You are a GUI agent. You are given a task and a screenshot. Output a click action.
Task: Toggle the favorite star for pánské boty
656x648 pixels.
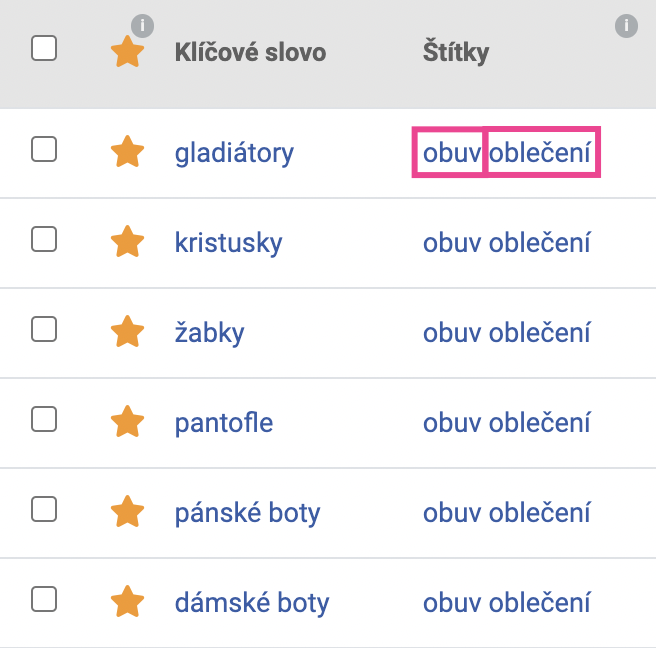pyautogui.click(x=128, y=511)
